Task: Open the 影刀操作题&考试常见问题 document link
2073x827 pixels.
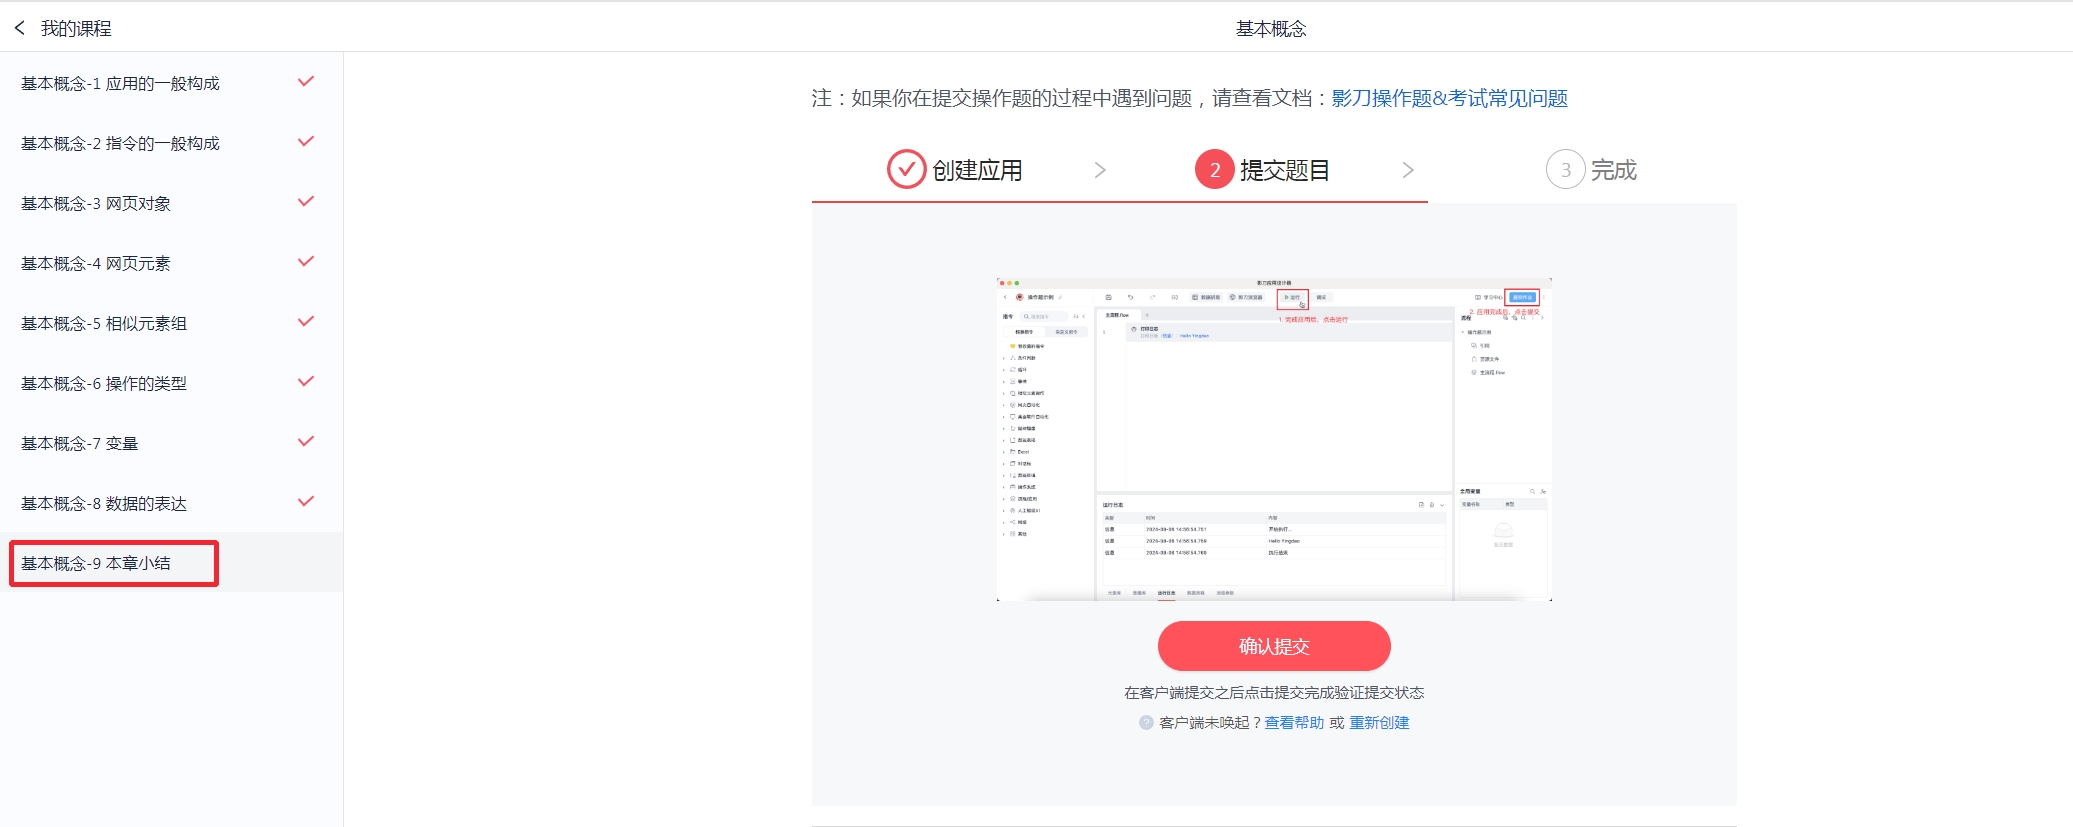Action: click(x=1449, y=98)
